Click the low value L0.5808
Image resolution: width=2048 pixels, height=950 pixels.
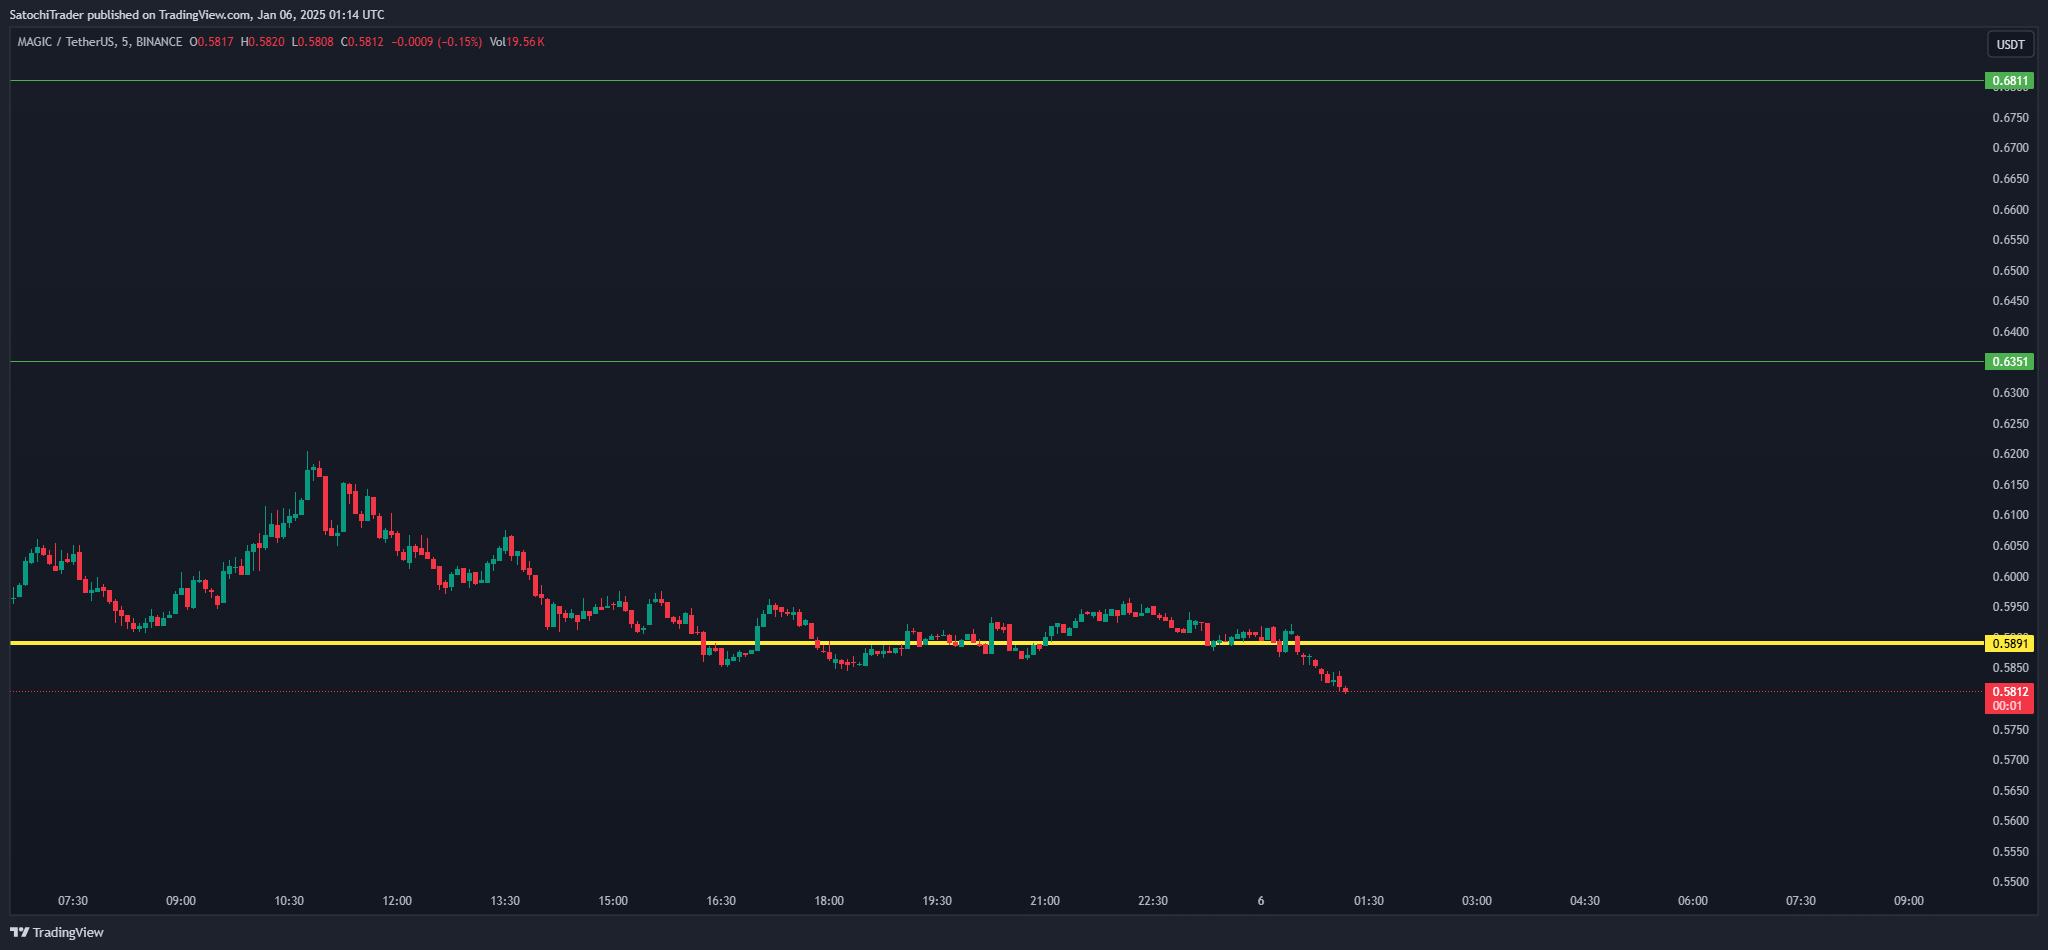pyautogui.click(x=312, y=42)
